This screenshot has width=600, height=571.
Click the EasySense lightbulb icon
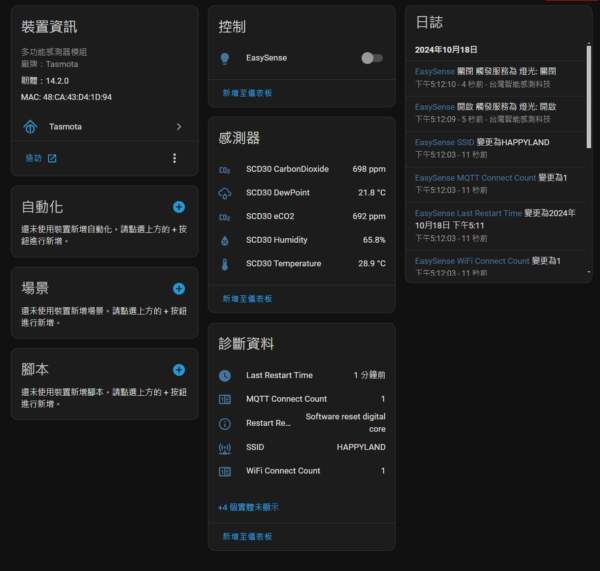click(225, 58)
